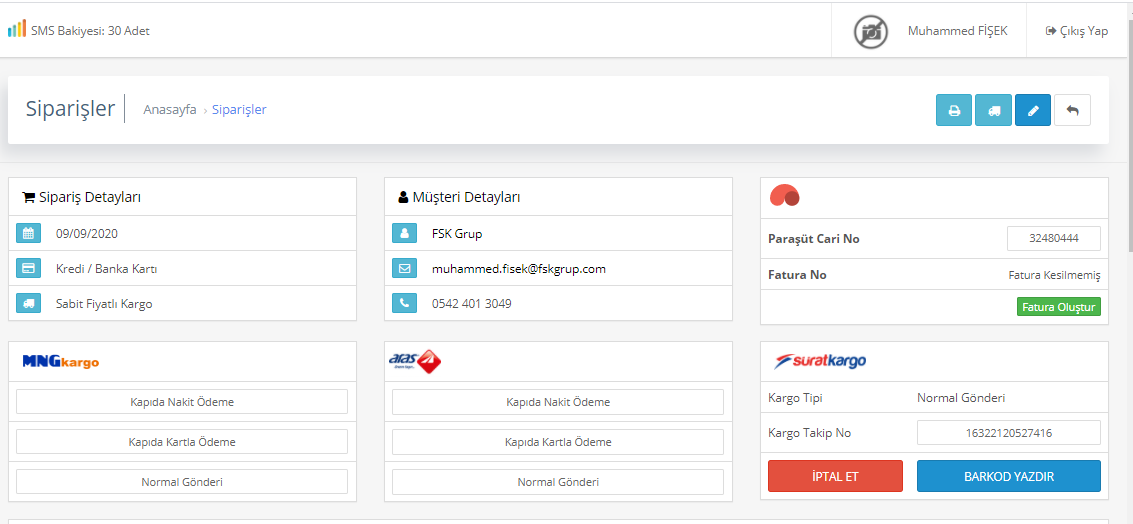The width and height of the screenshot is (1133, 524).
Task: Click the order date 09/09/2020
Action: [87, 233]
